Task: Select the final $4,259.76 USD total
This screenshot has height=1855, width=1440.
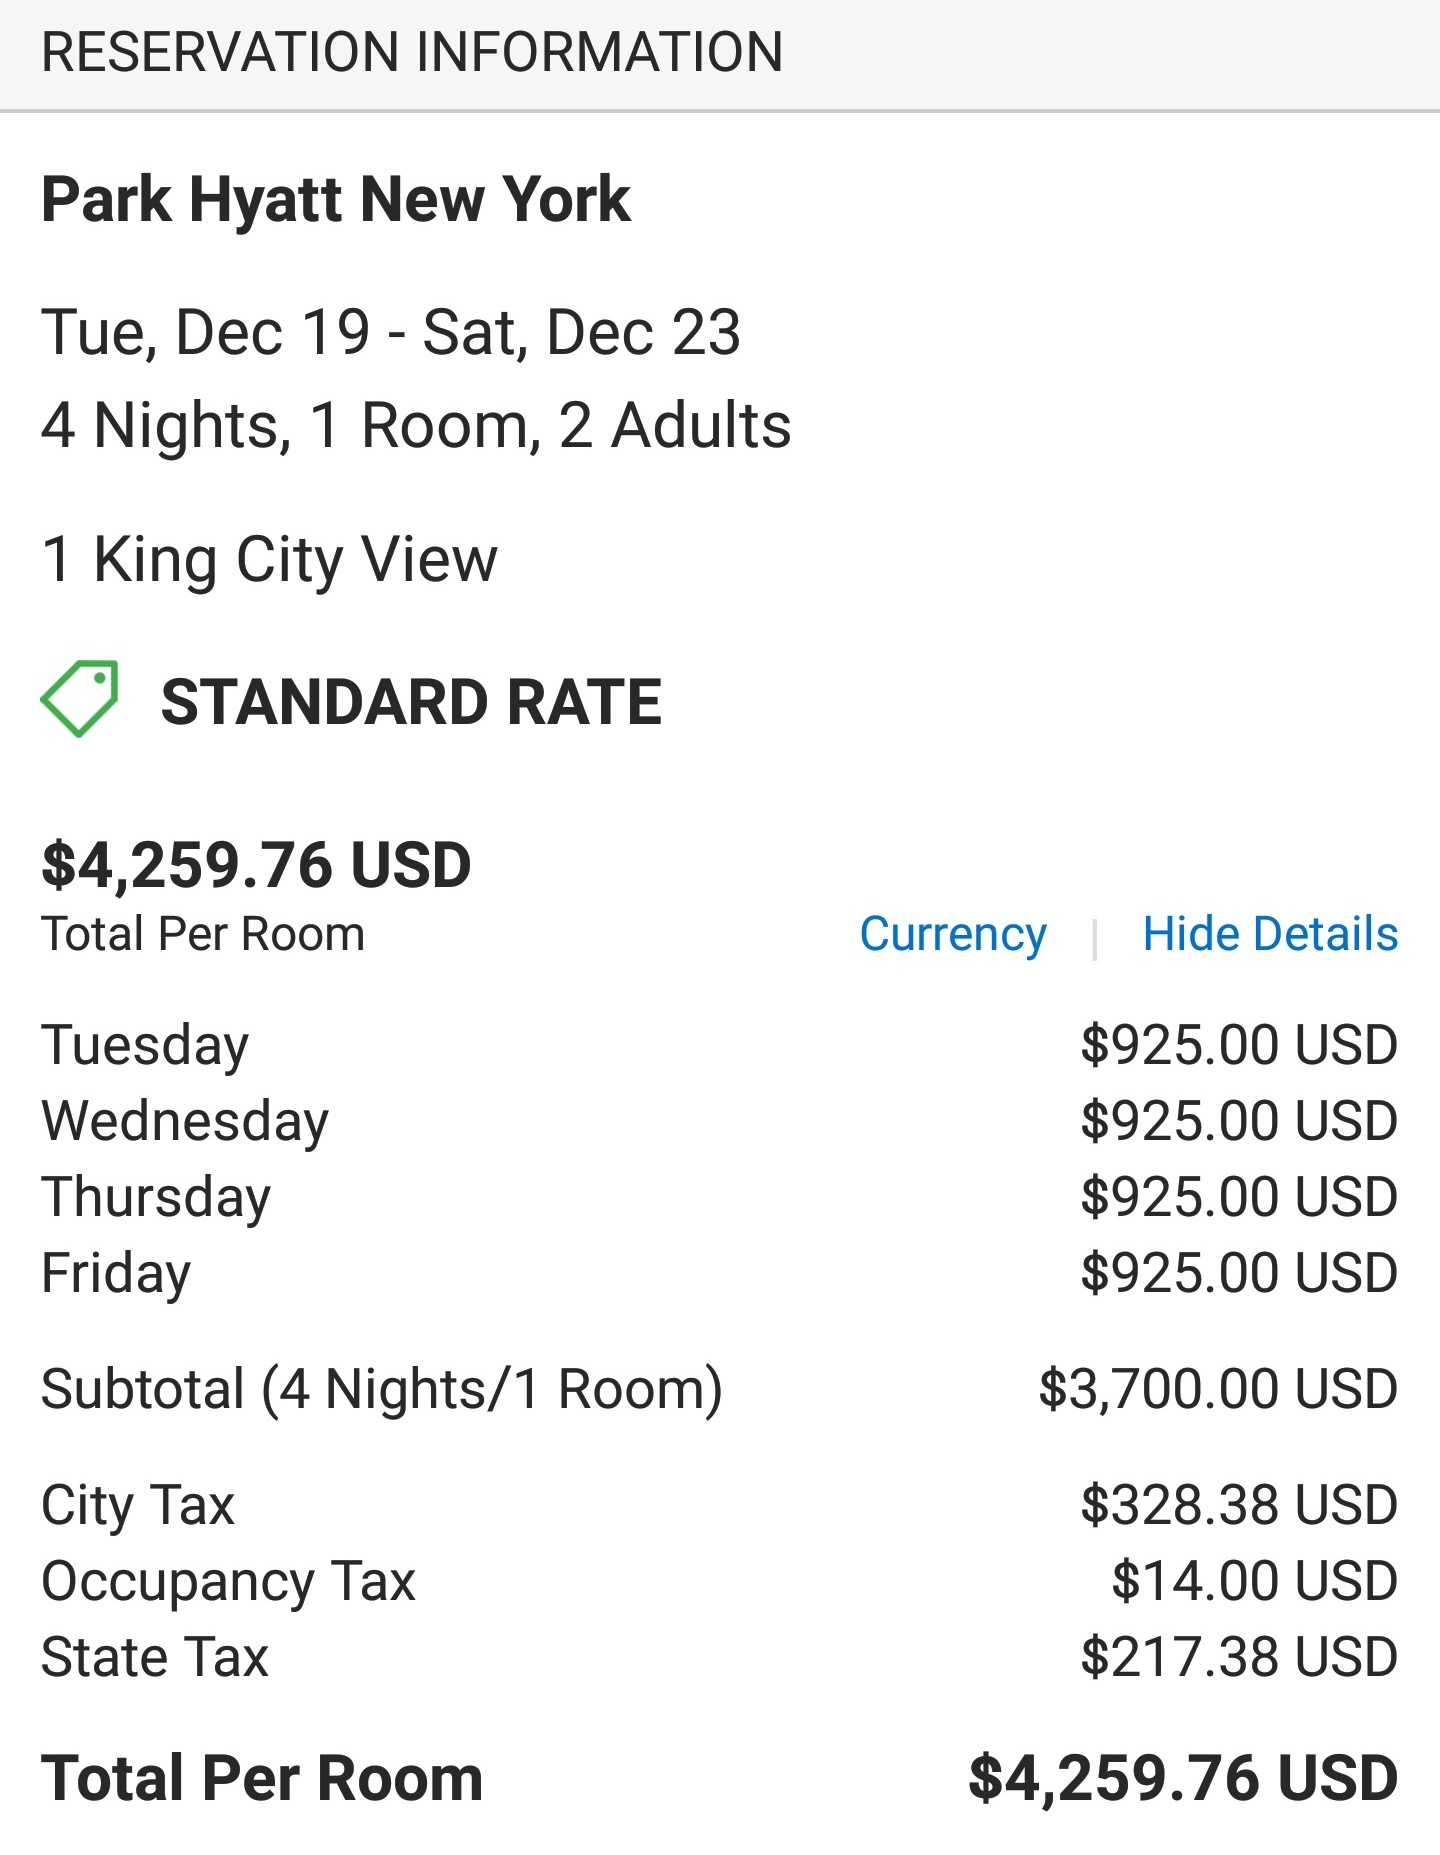Action: tap(1183, 1779)
